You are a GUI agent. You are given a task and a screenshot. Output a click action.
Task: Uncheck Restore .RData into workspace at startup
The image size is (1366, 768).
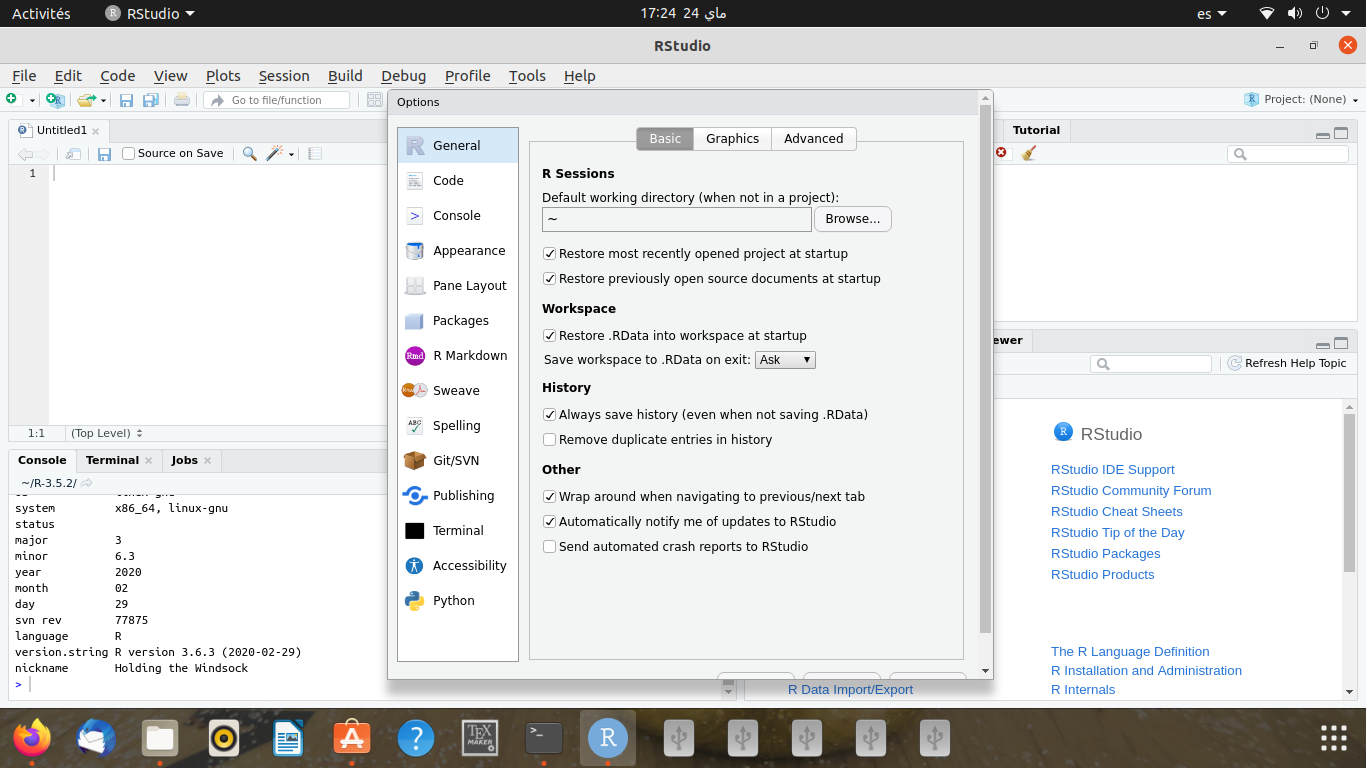[549, 336]
